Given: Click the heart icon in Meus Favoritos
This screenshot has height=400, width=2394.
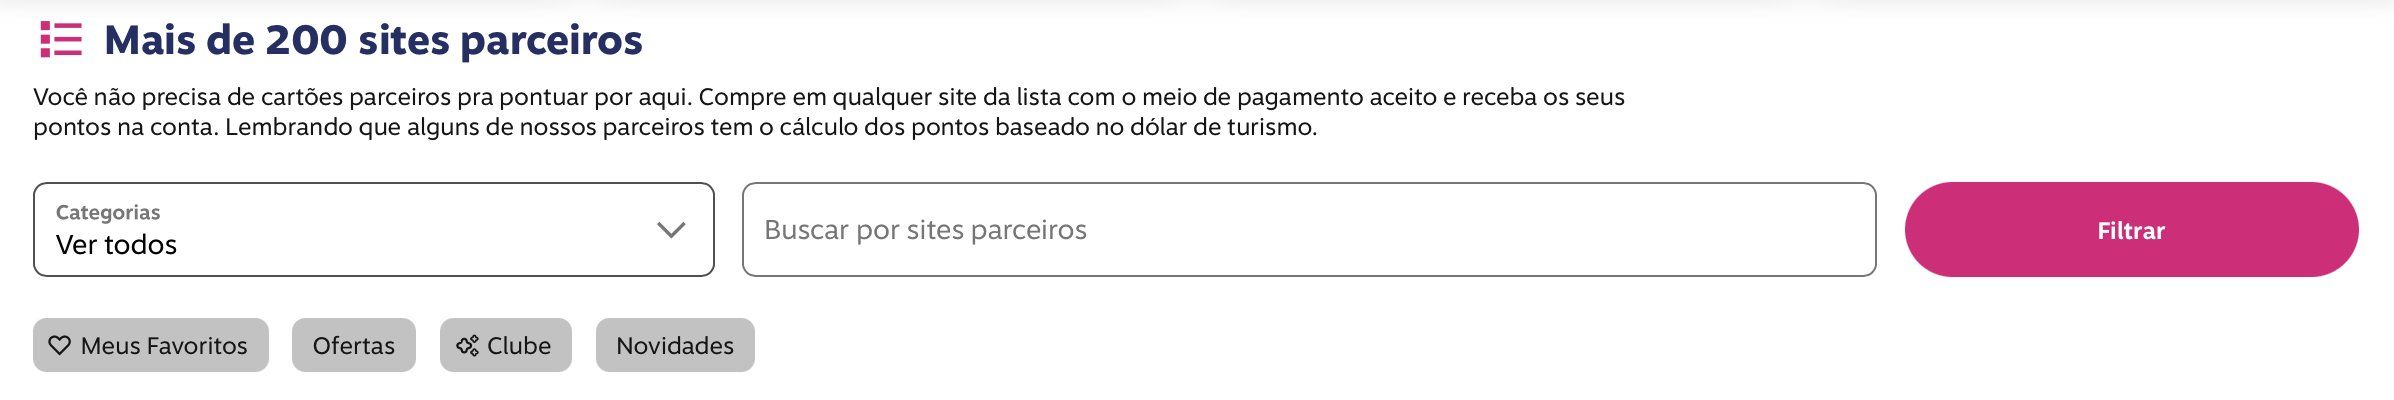Looking at the screenshot, I should pos(60,345).
